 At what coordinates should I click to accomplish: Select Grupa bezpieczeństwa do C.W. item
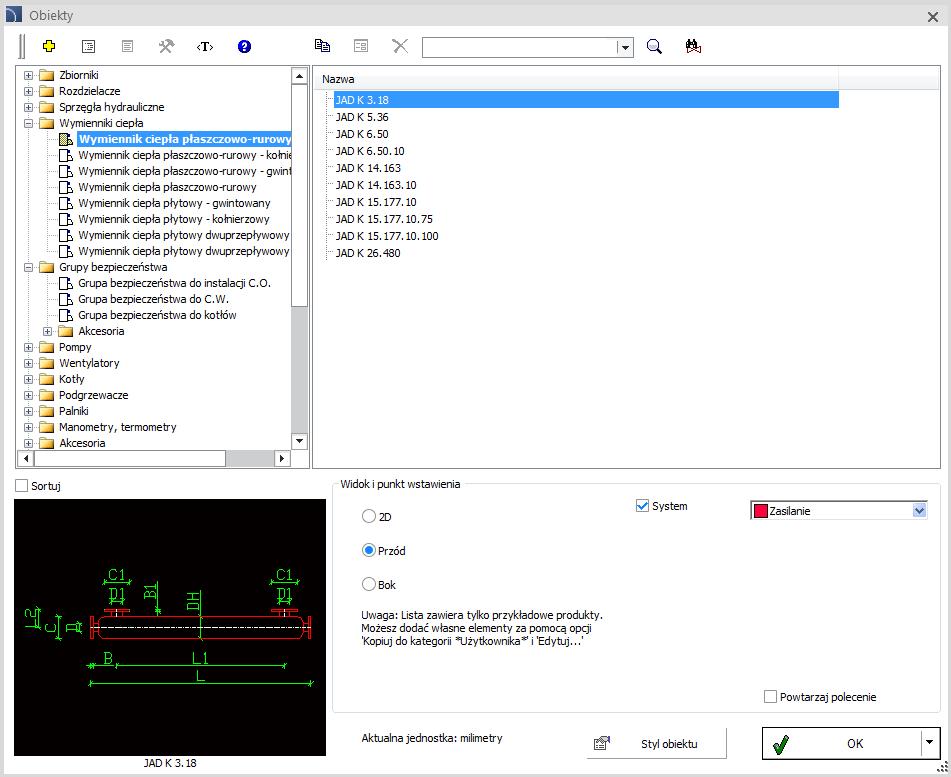tap(153, 299)
